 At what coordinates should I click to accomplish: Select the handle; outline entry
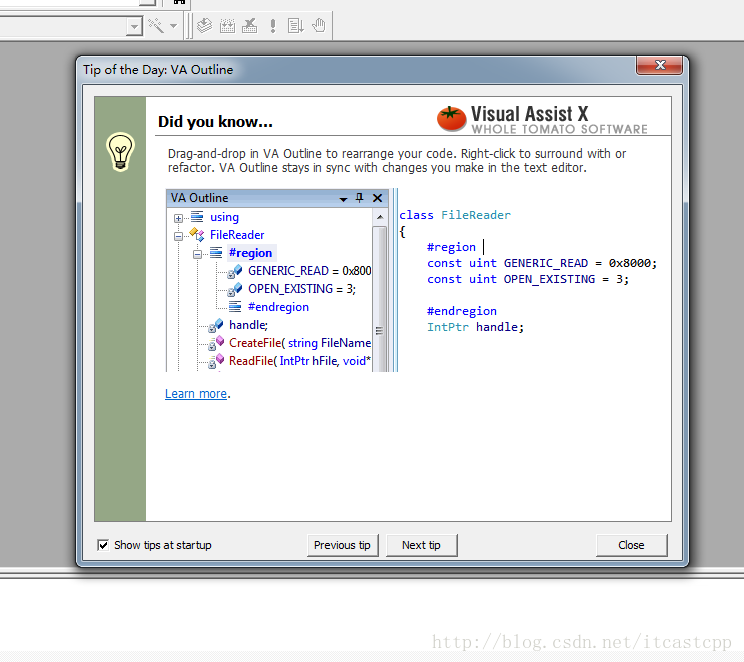pyautogui.click(x=248, y=325)
